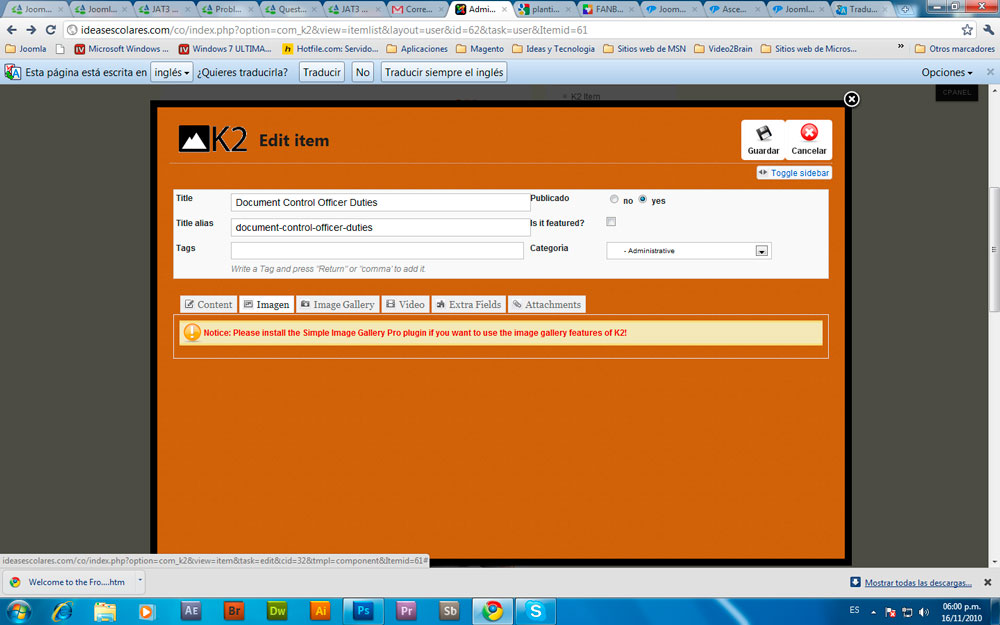Click the Title input field
The width and height of the screenshot is (1000, 625).
point(380,202)
